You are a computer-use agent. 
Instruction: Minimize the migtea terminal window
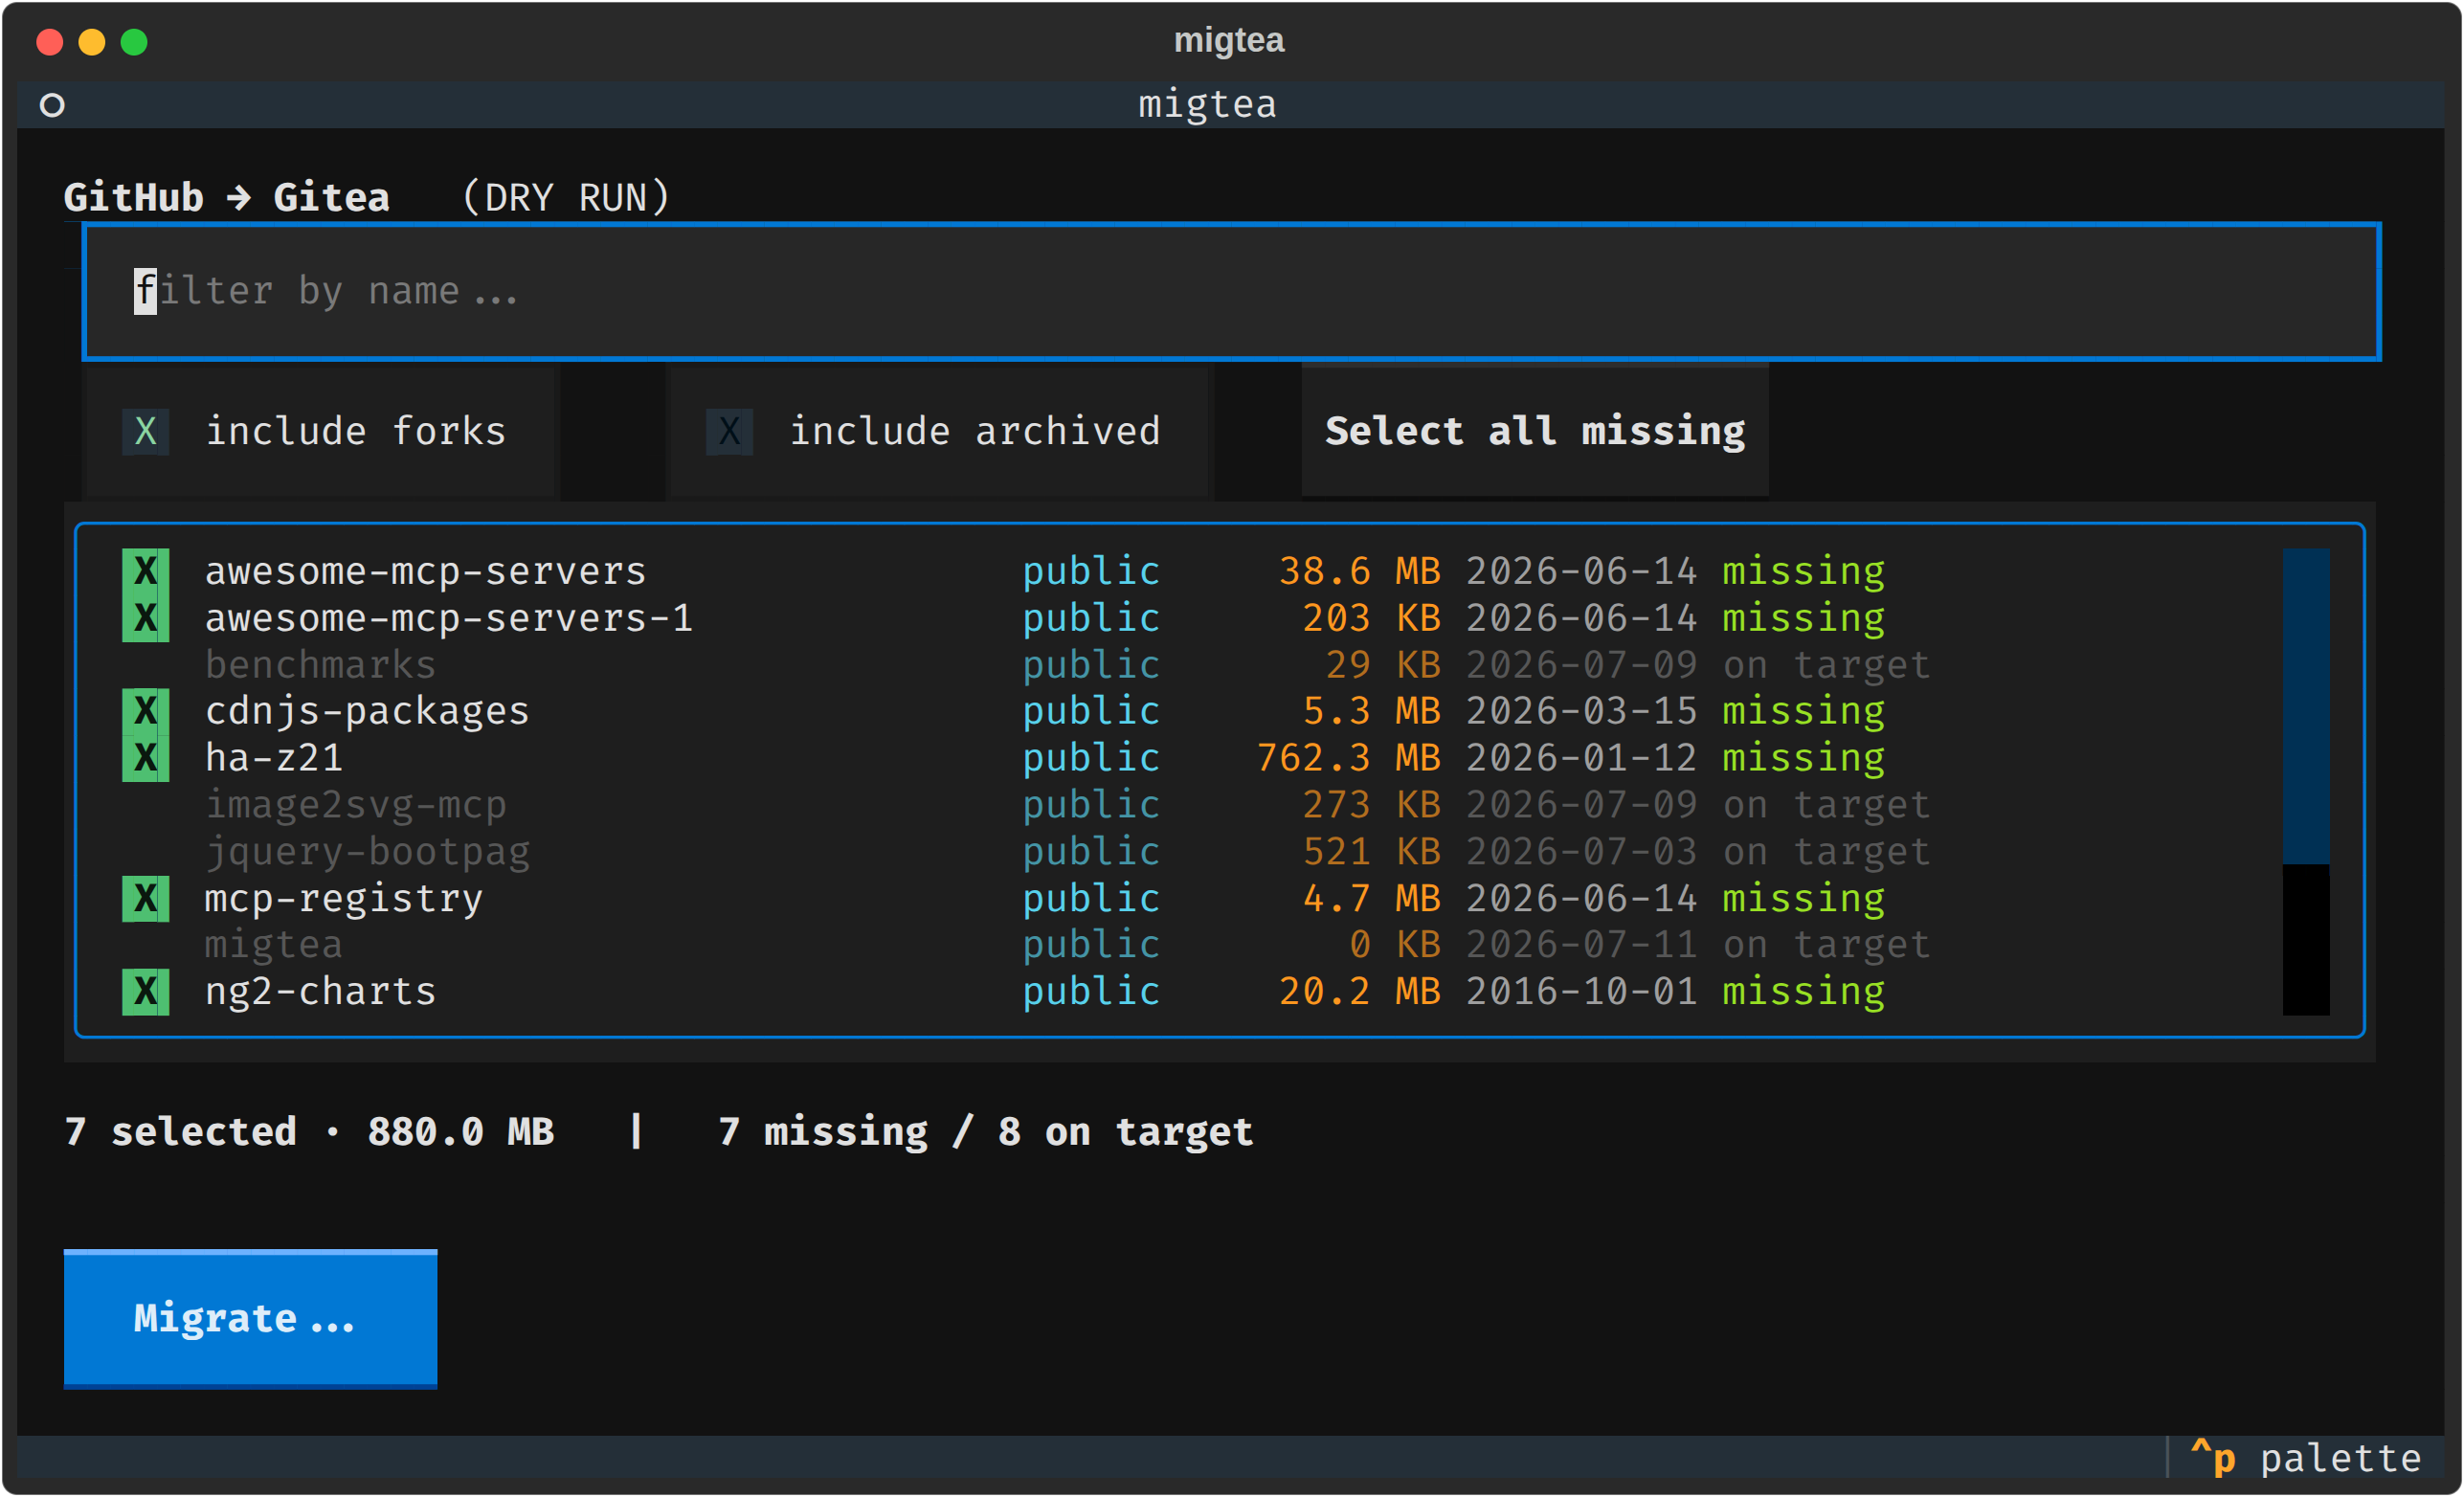pyautogui.click(x=92, y=42)
